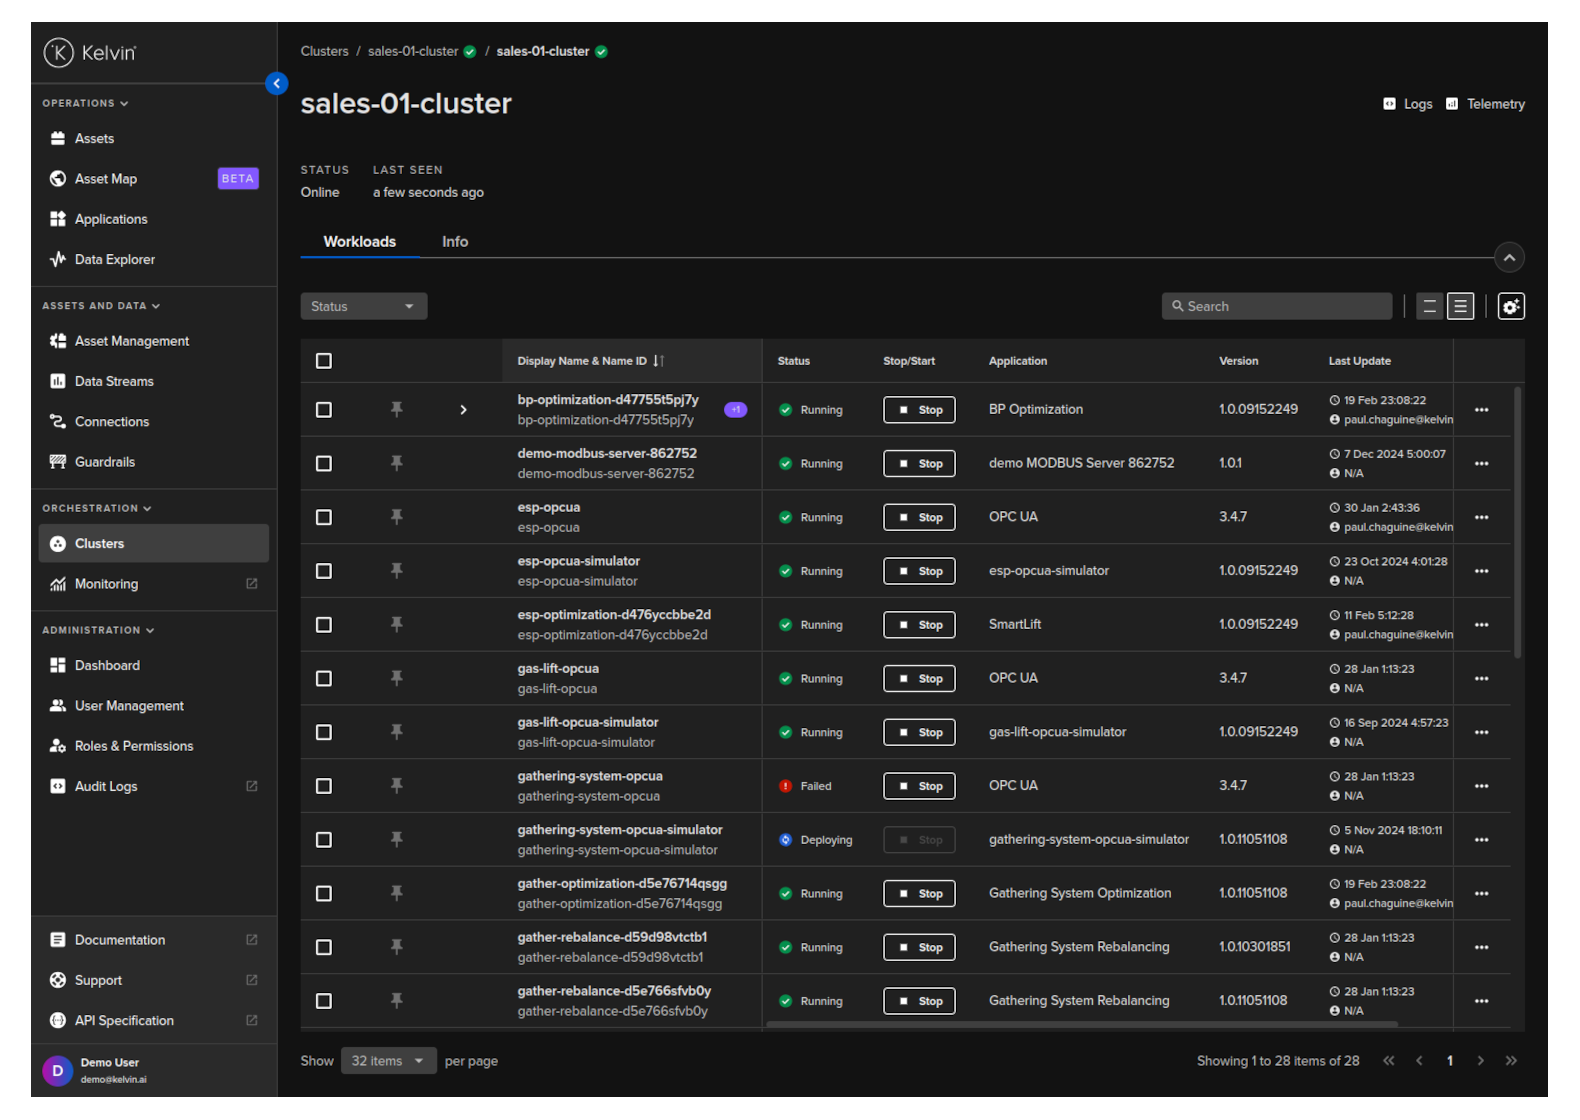Open items per page dropdown

[x=387, y=1061]
